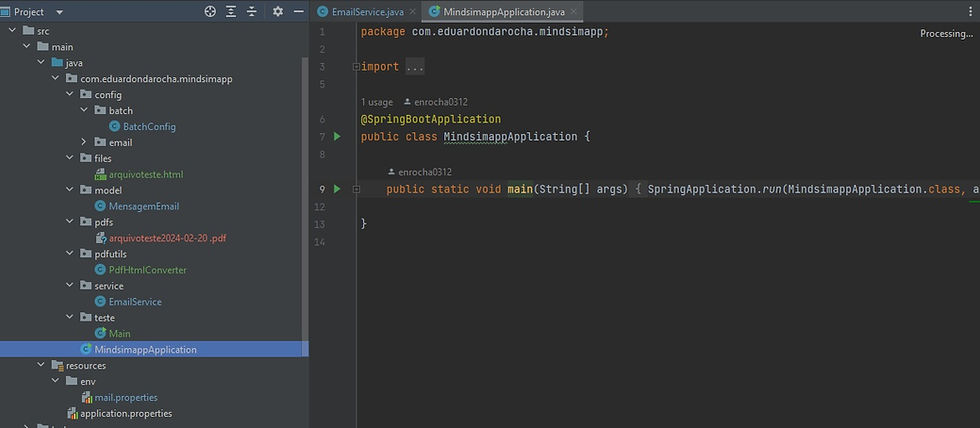Click MensagemEmail class icon

point(100,206)
